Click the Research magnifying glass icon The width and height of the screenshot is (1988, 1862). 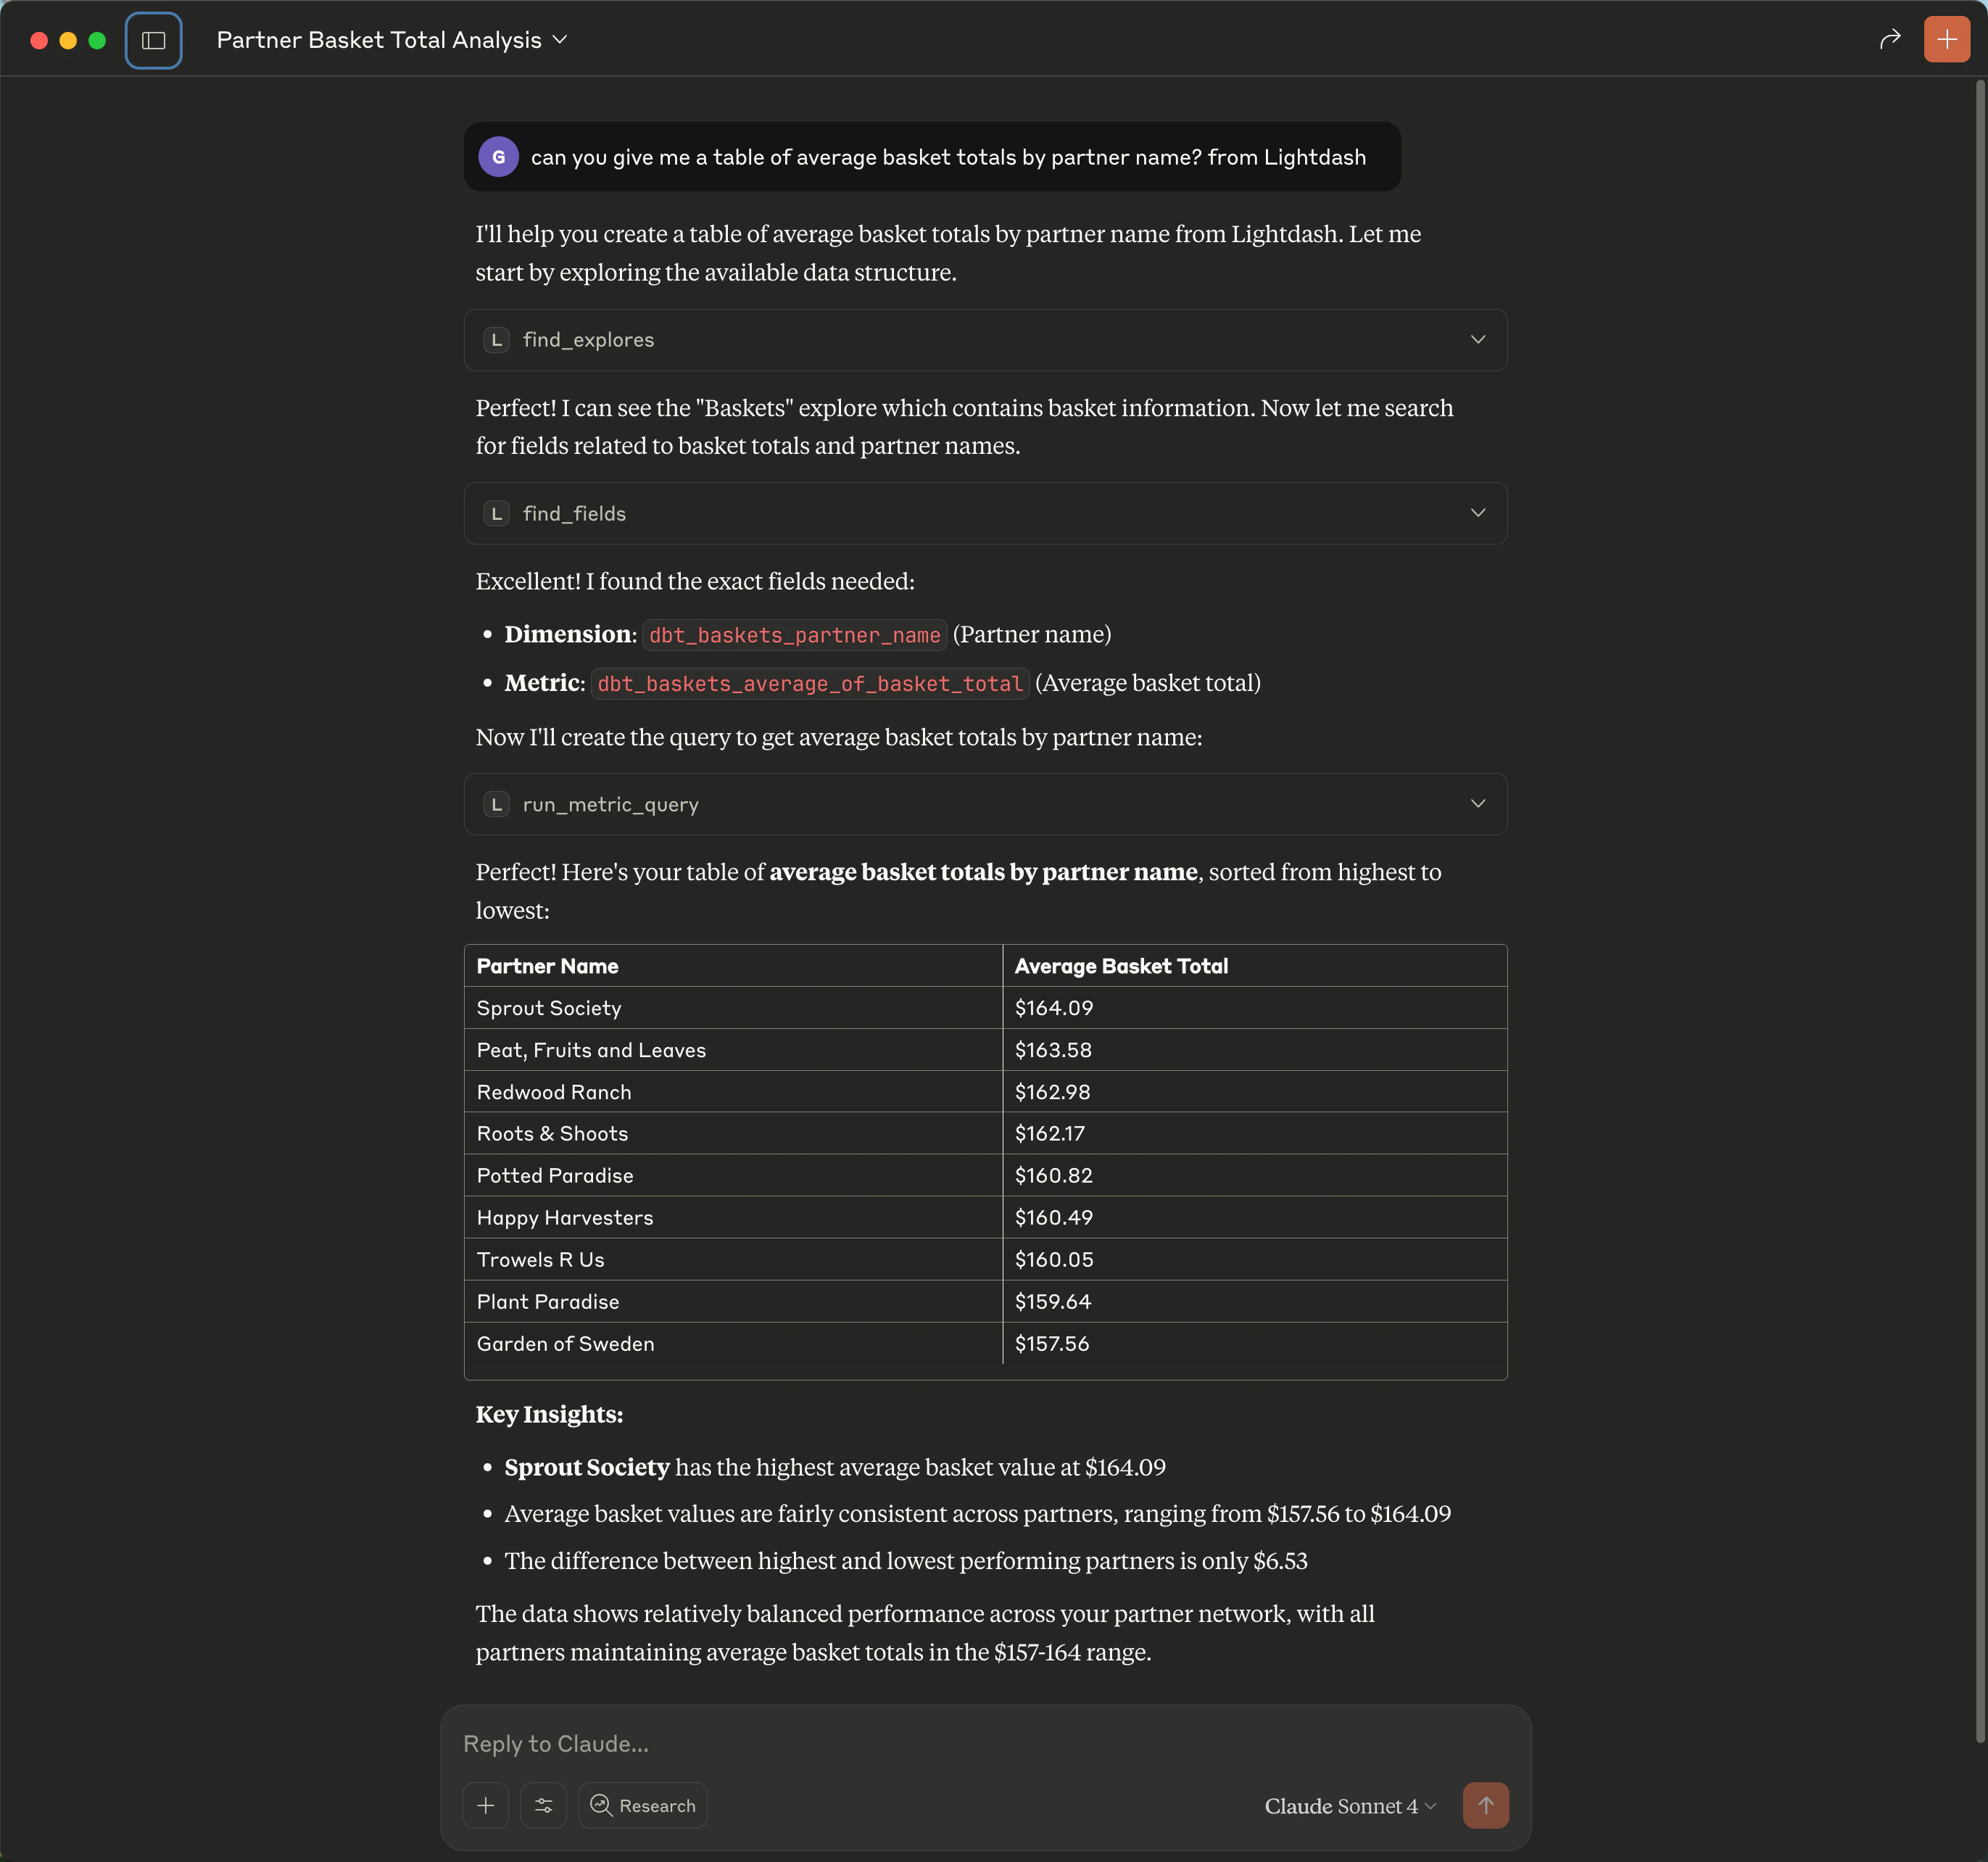(603, 1806)
